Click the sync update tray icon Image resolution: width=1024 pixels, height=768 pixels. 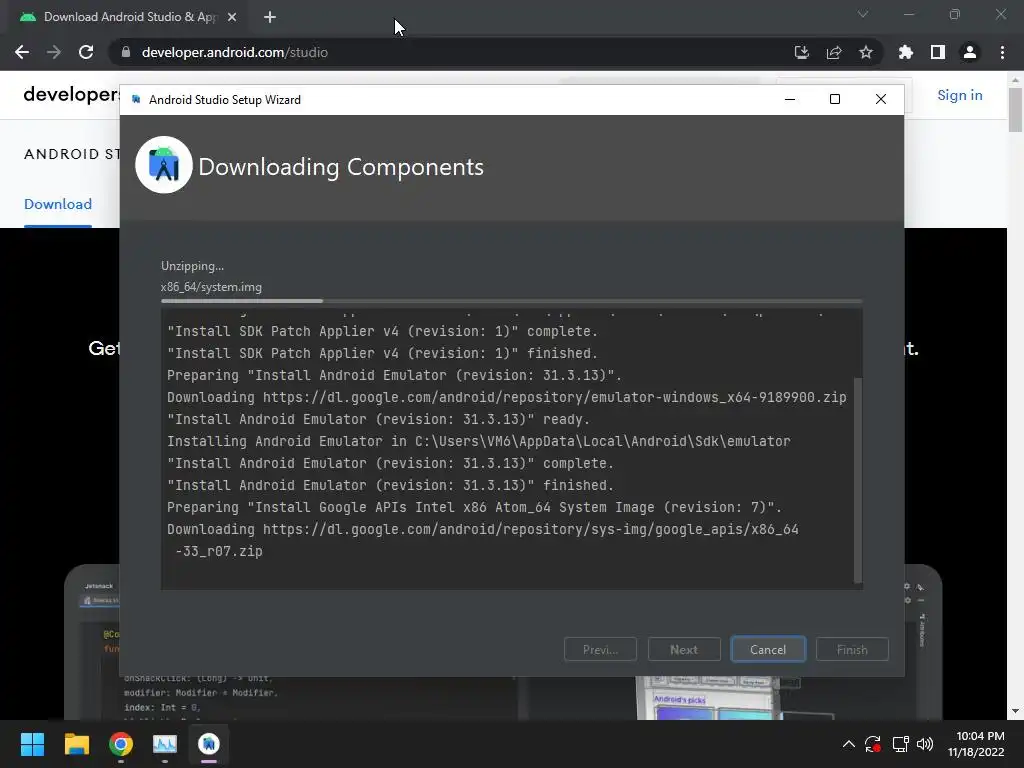coord(873,744)
